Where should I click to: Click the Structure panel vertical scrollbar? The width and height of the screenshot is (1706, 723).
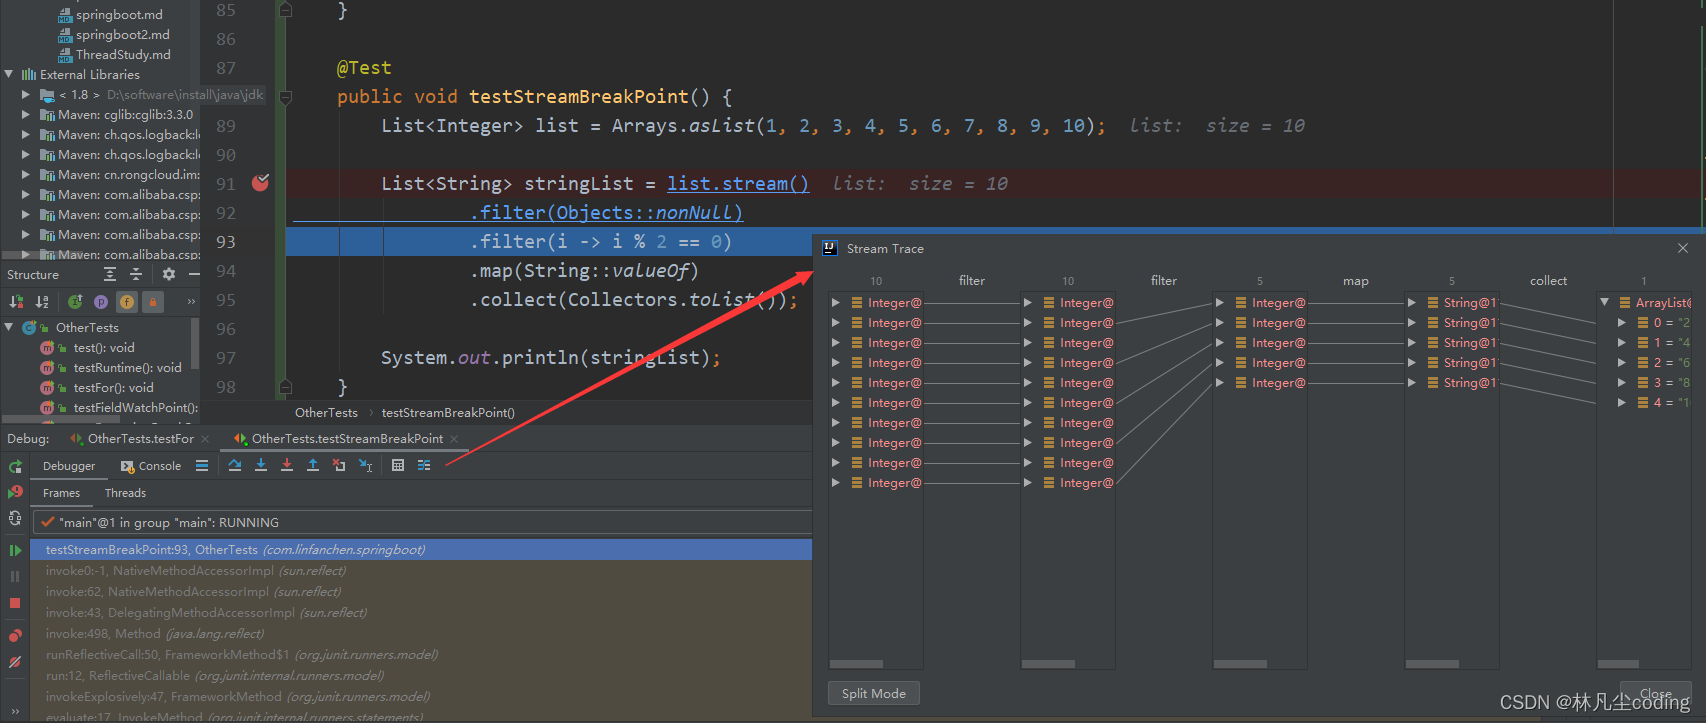click(194, 344)
